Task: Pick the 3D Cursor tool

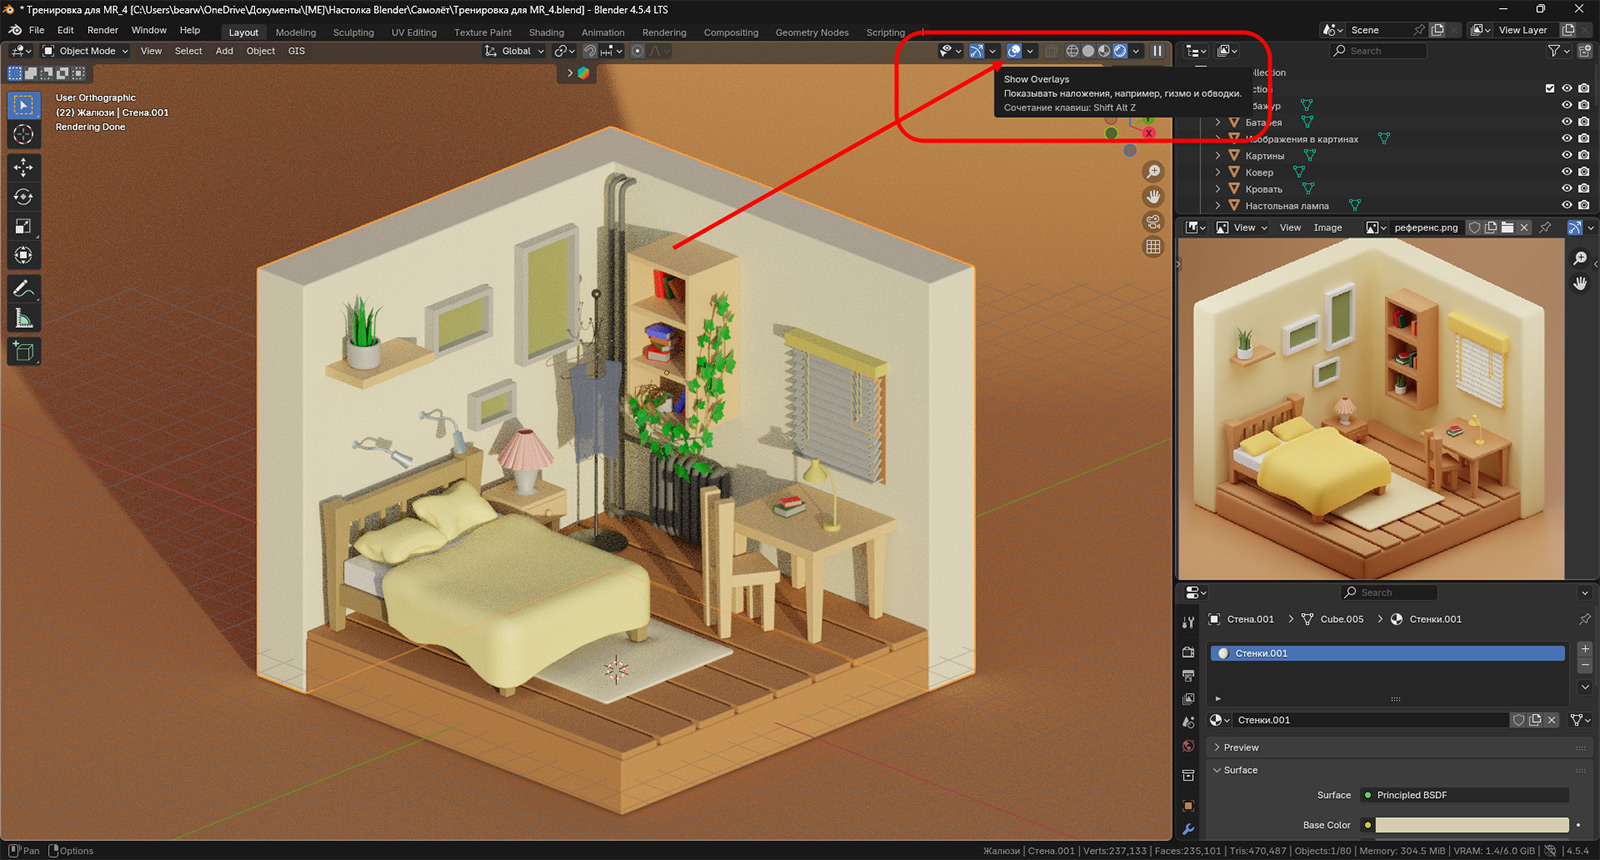Action: coord(23,135)
